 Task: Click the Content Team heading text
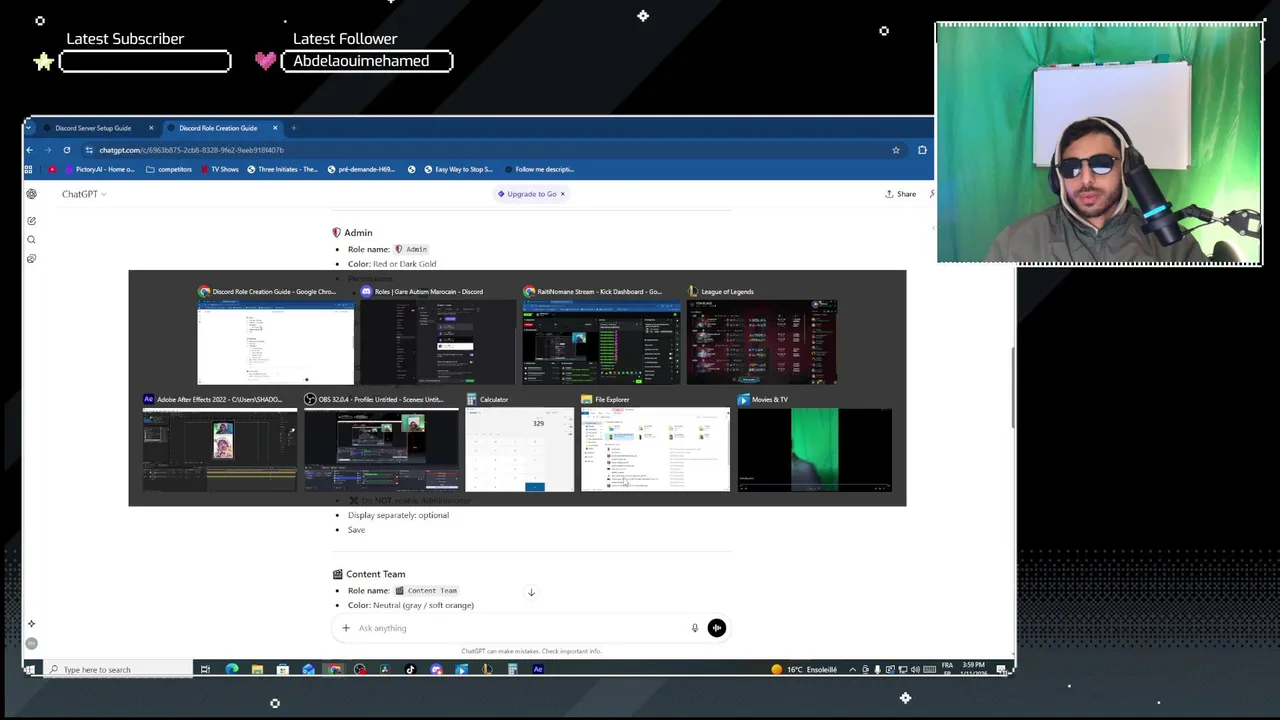pos(375,574)
